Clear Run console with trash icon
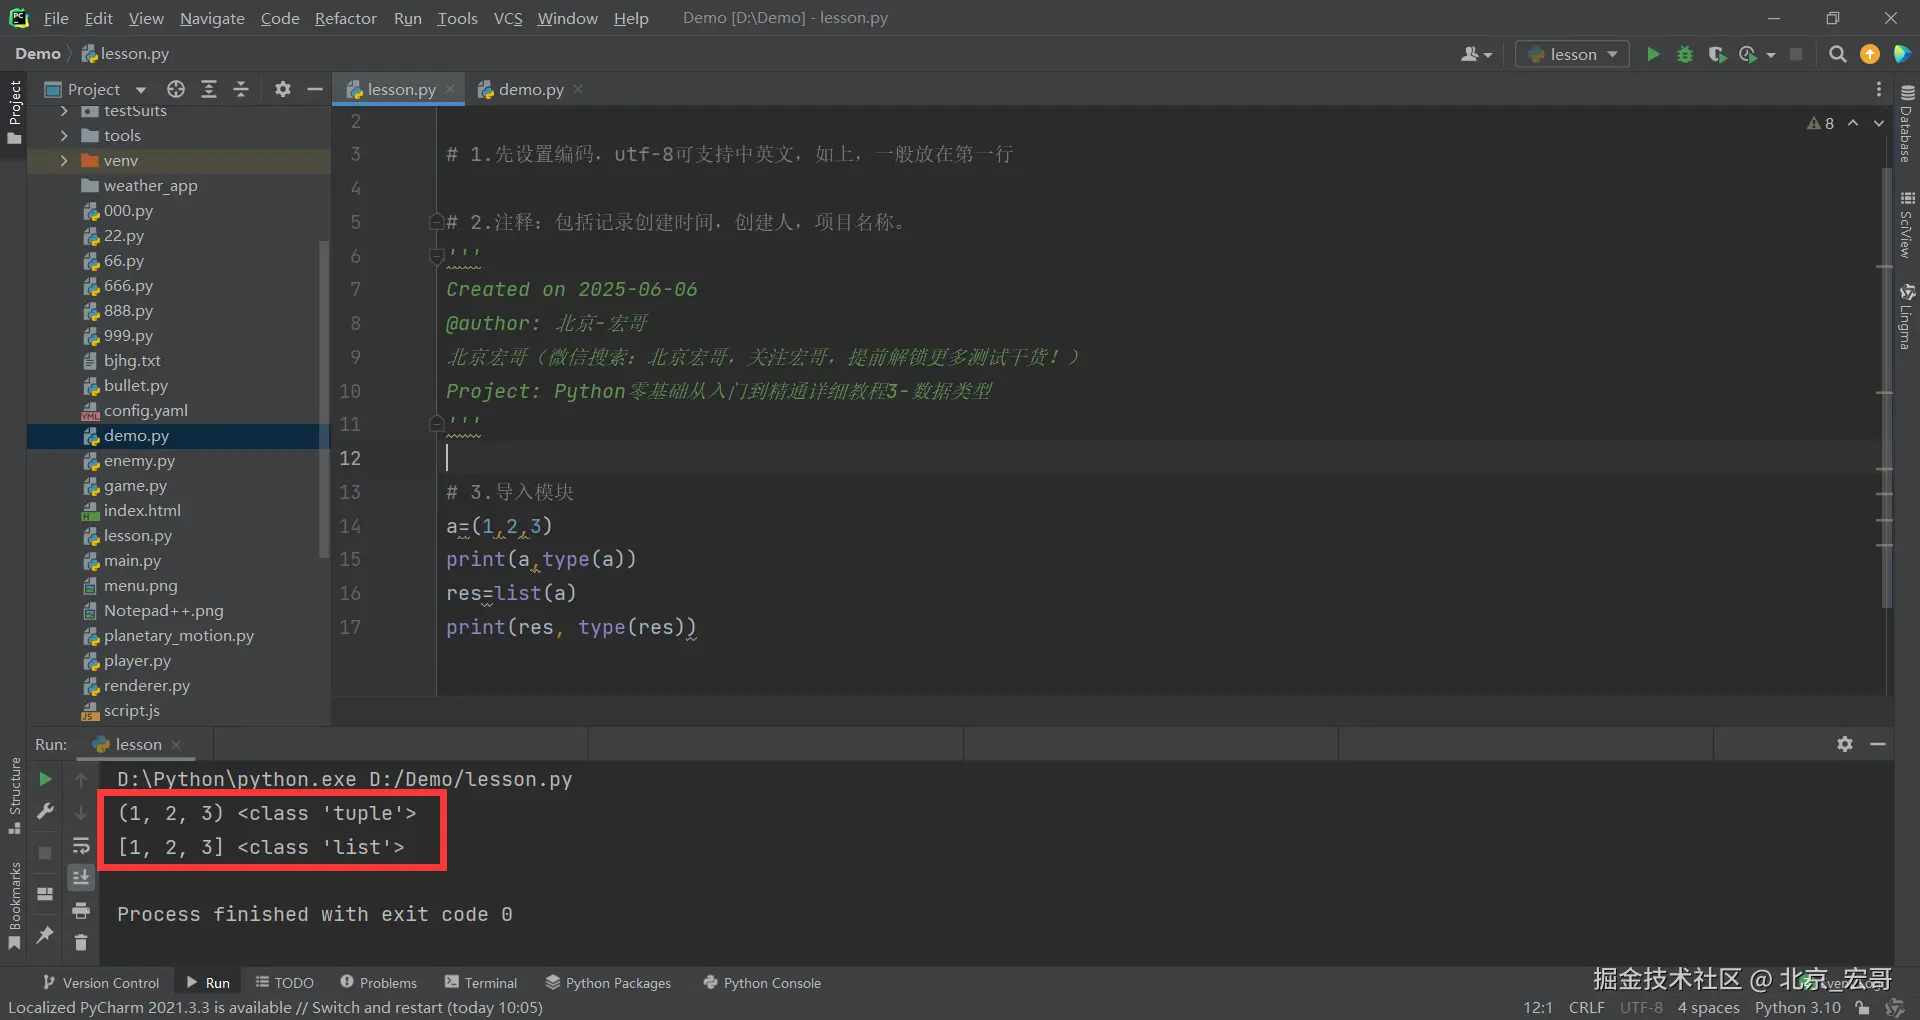This screenshot has height=1020, width=1920. [81, 942]
